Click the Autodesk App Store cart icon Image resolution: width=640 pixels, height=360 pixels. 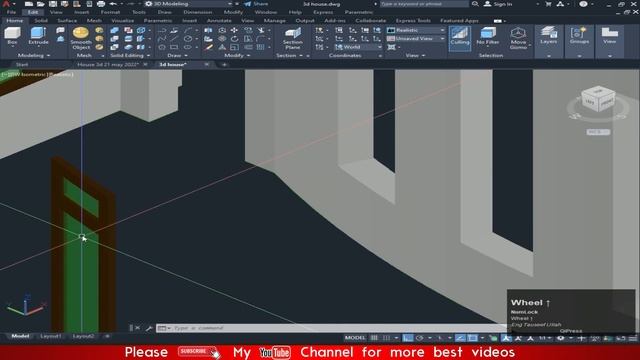548,4
